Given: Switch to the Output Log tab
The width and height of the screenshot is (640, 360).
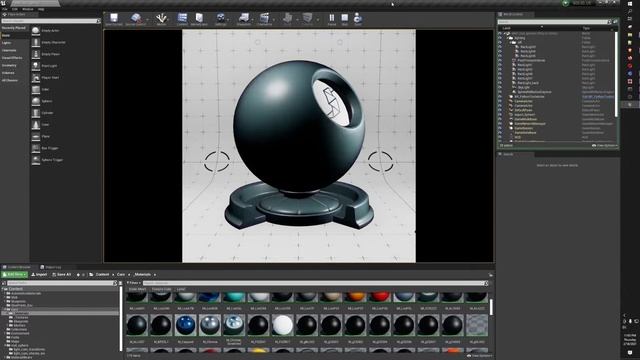Looking at the screenshot, I should point(51,267).
